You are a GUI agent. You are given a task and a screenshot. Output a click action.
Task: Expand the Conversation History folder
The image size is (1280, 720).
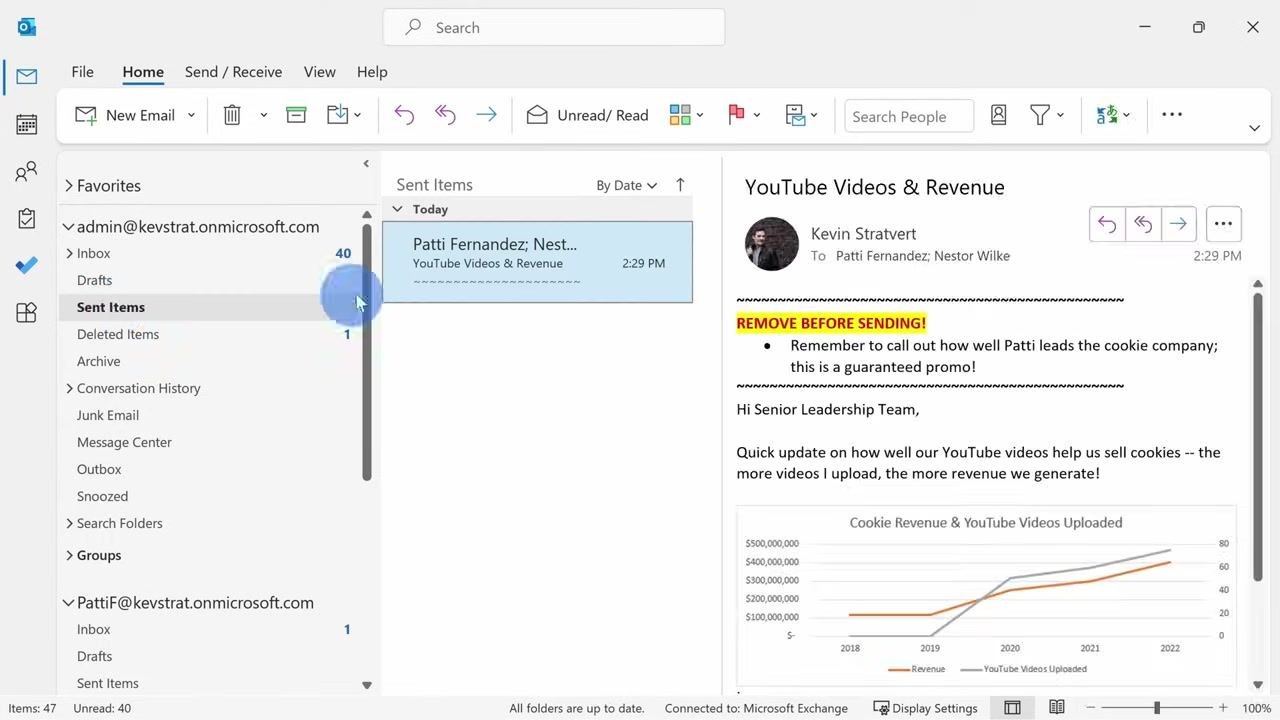[69, 389]
